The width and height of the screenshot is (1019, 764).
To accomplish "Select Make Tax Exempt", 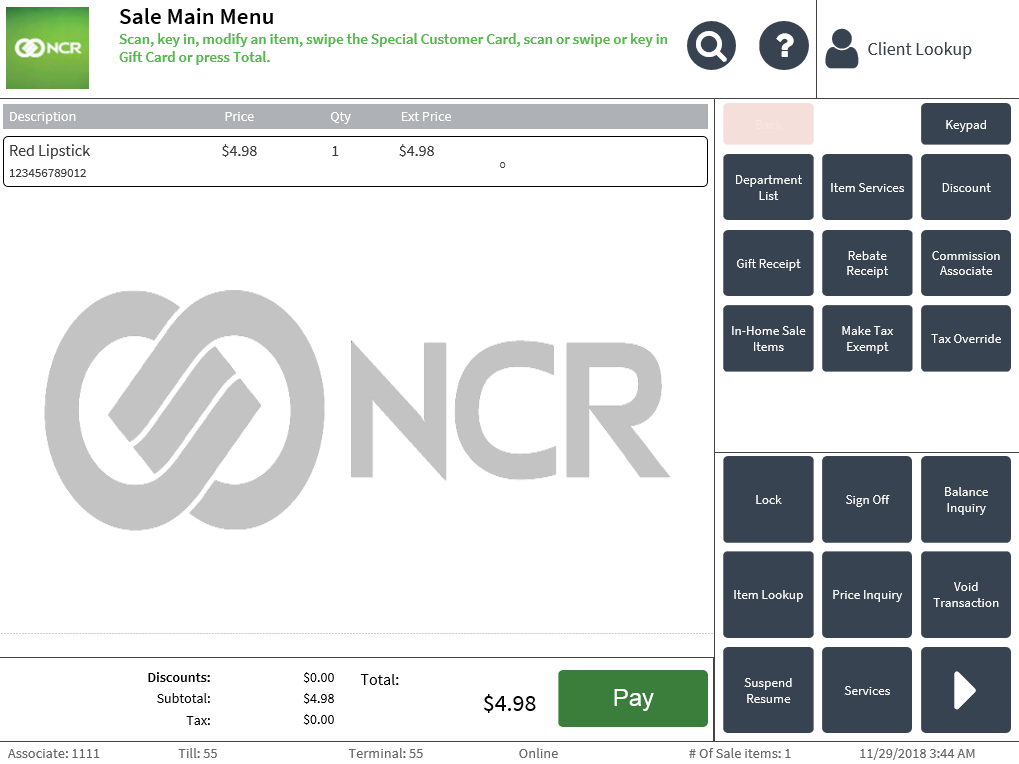I will point(866,338).
